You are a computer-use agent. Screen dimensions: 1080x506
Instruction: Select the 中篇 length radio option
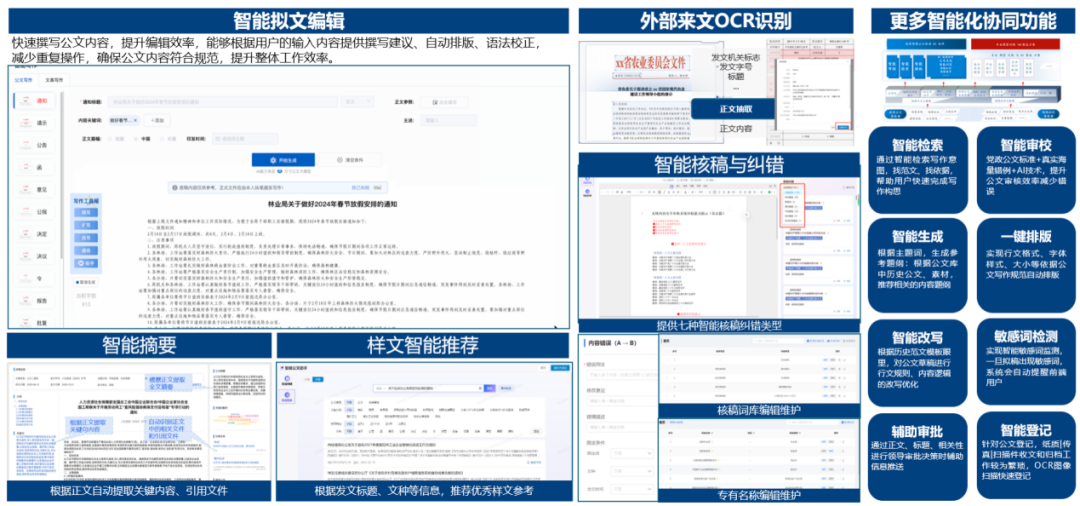pyautogui.click(x=143, y=138)
